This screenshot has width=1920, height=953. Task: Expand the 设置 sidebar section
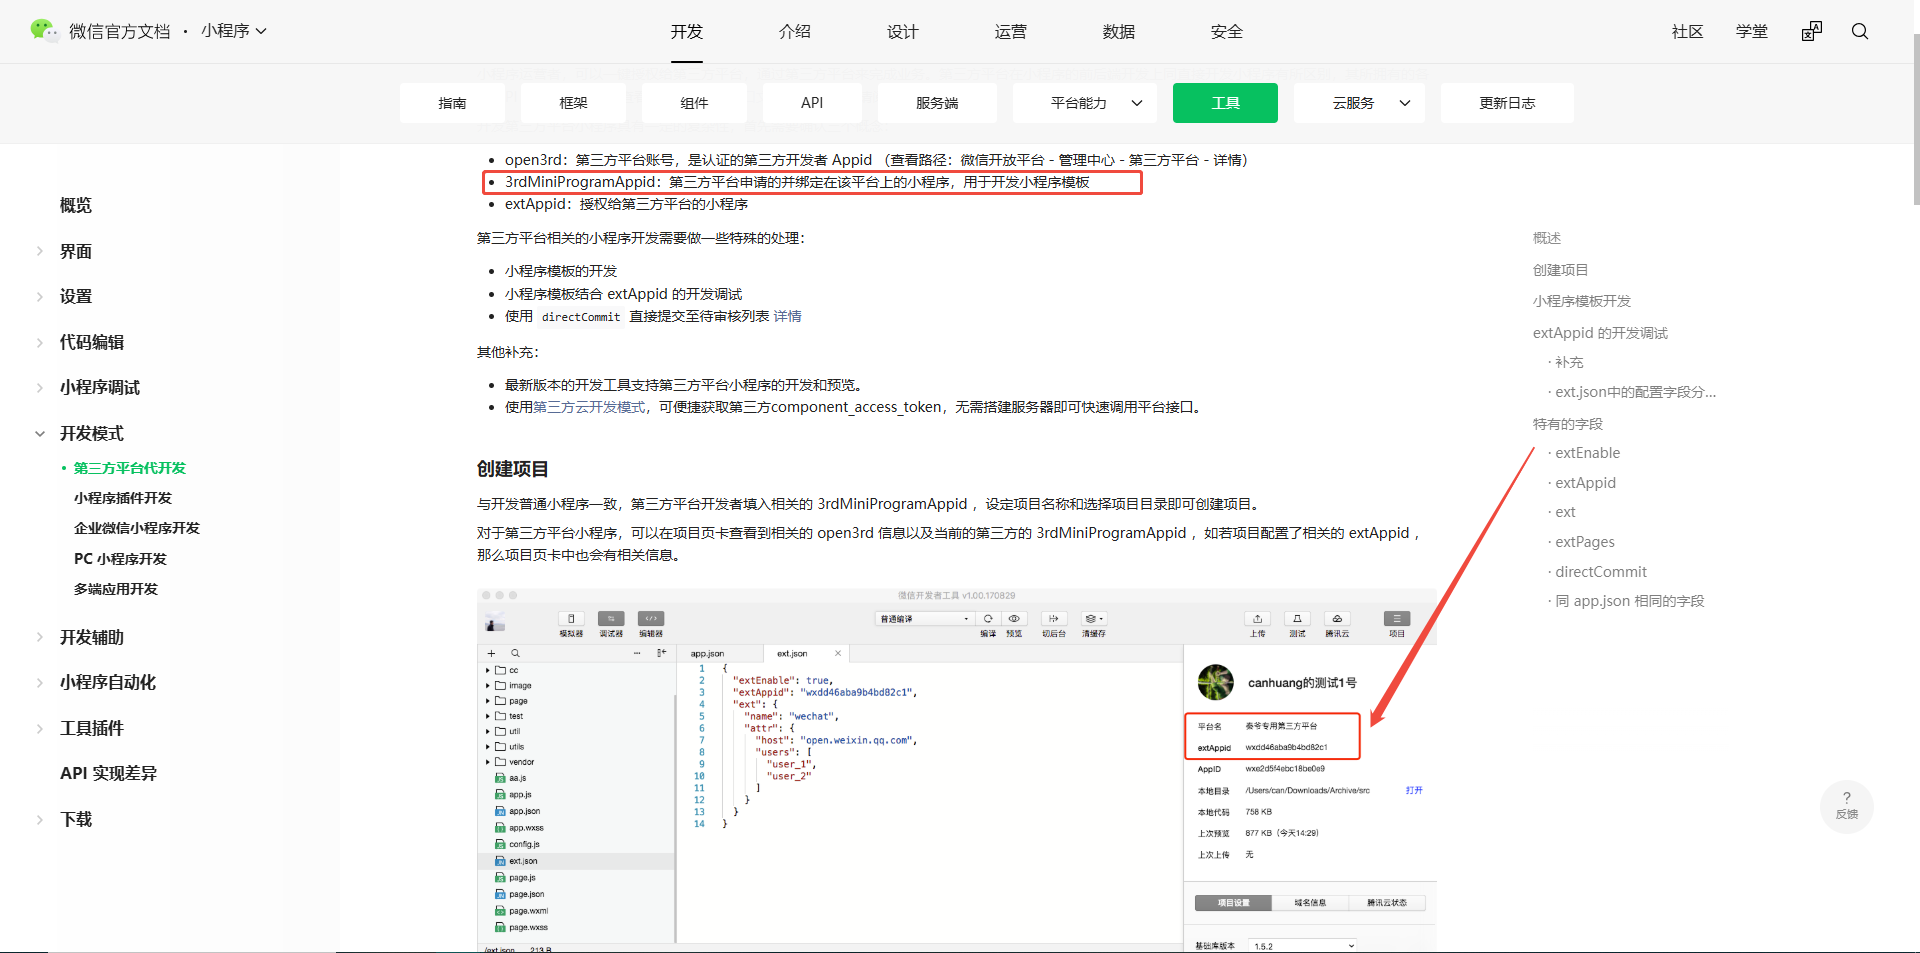coord(40,296)
